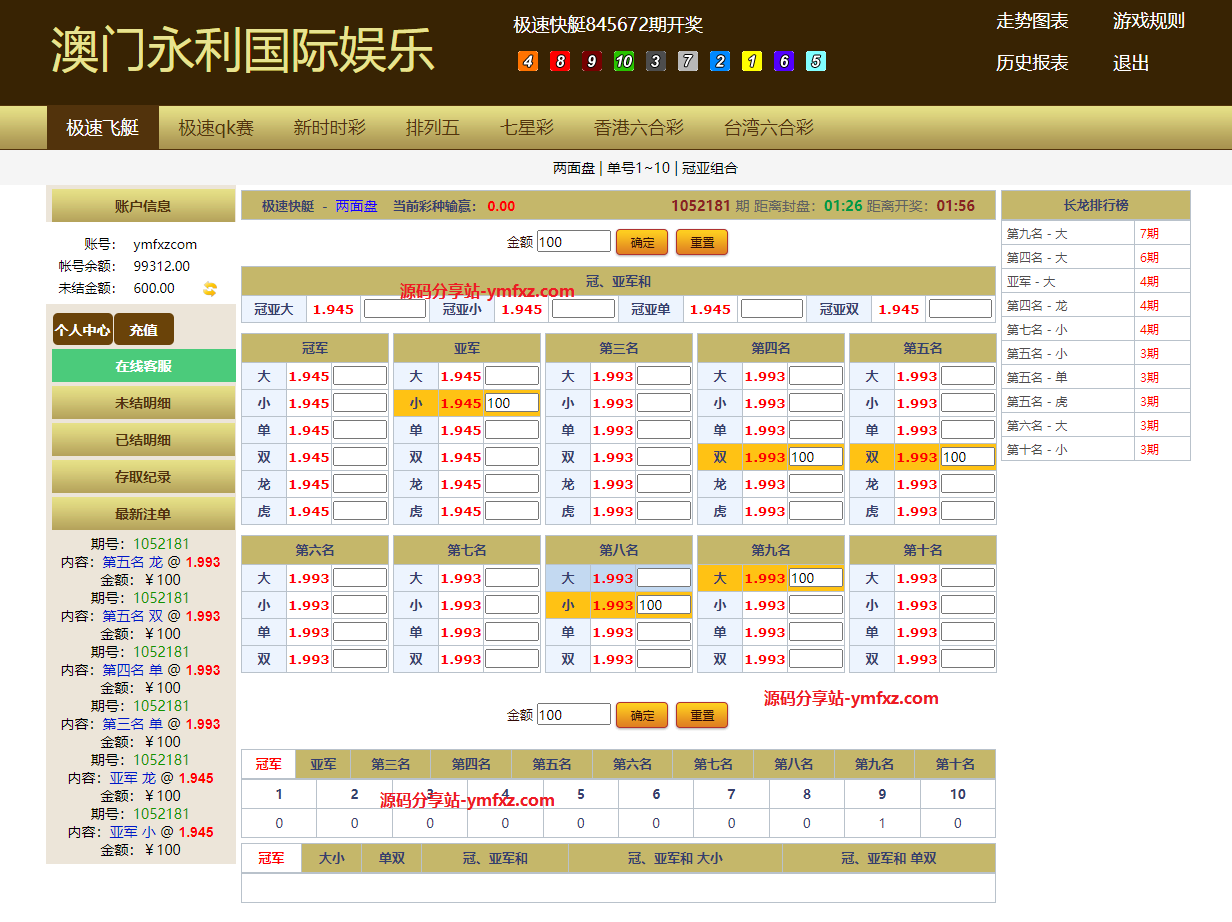The height and width of the screenshot is (922, 1232).
Task: Click the gray number 7 ball
Action: point(688,62)
